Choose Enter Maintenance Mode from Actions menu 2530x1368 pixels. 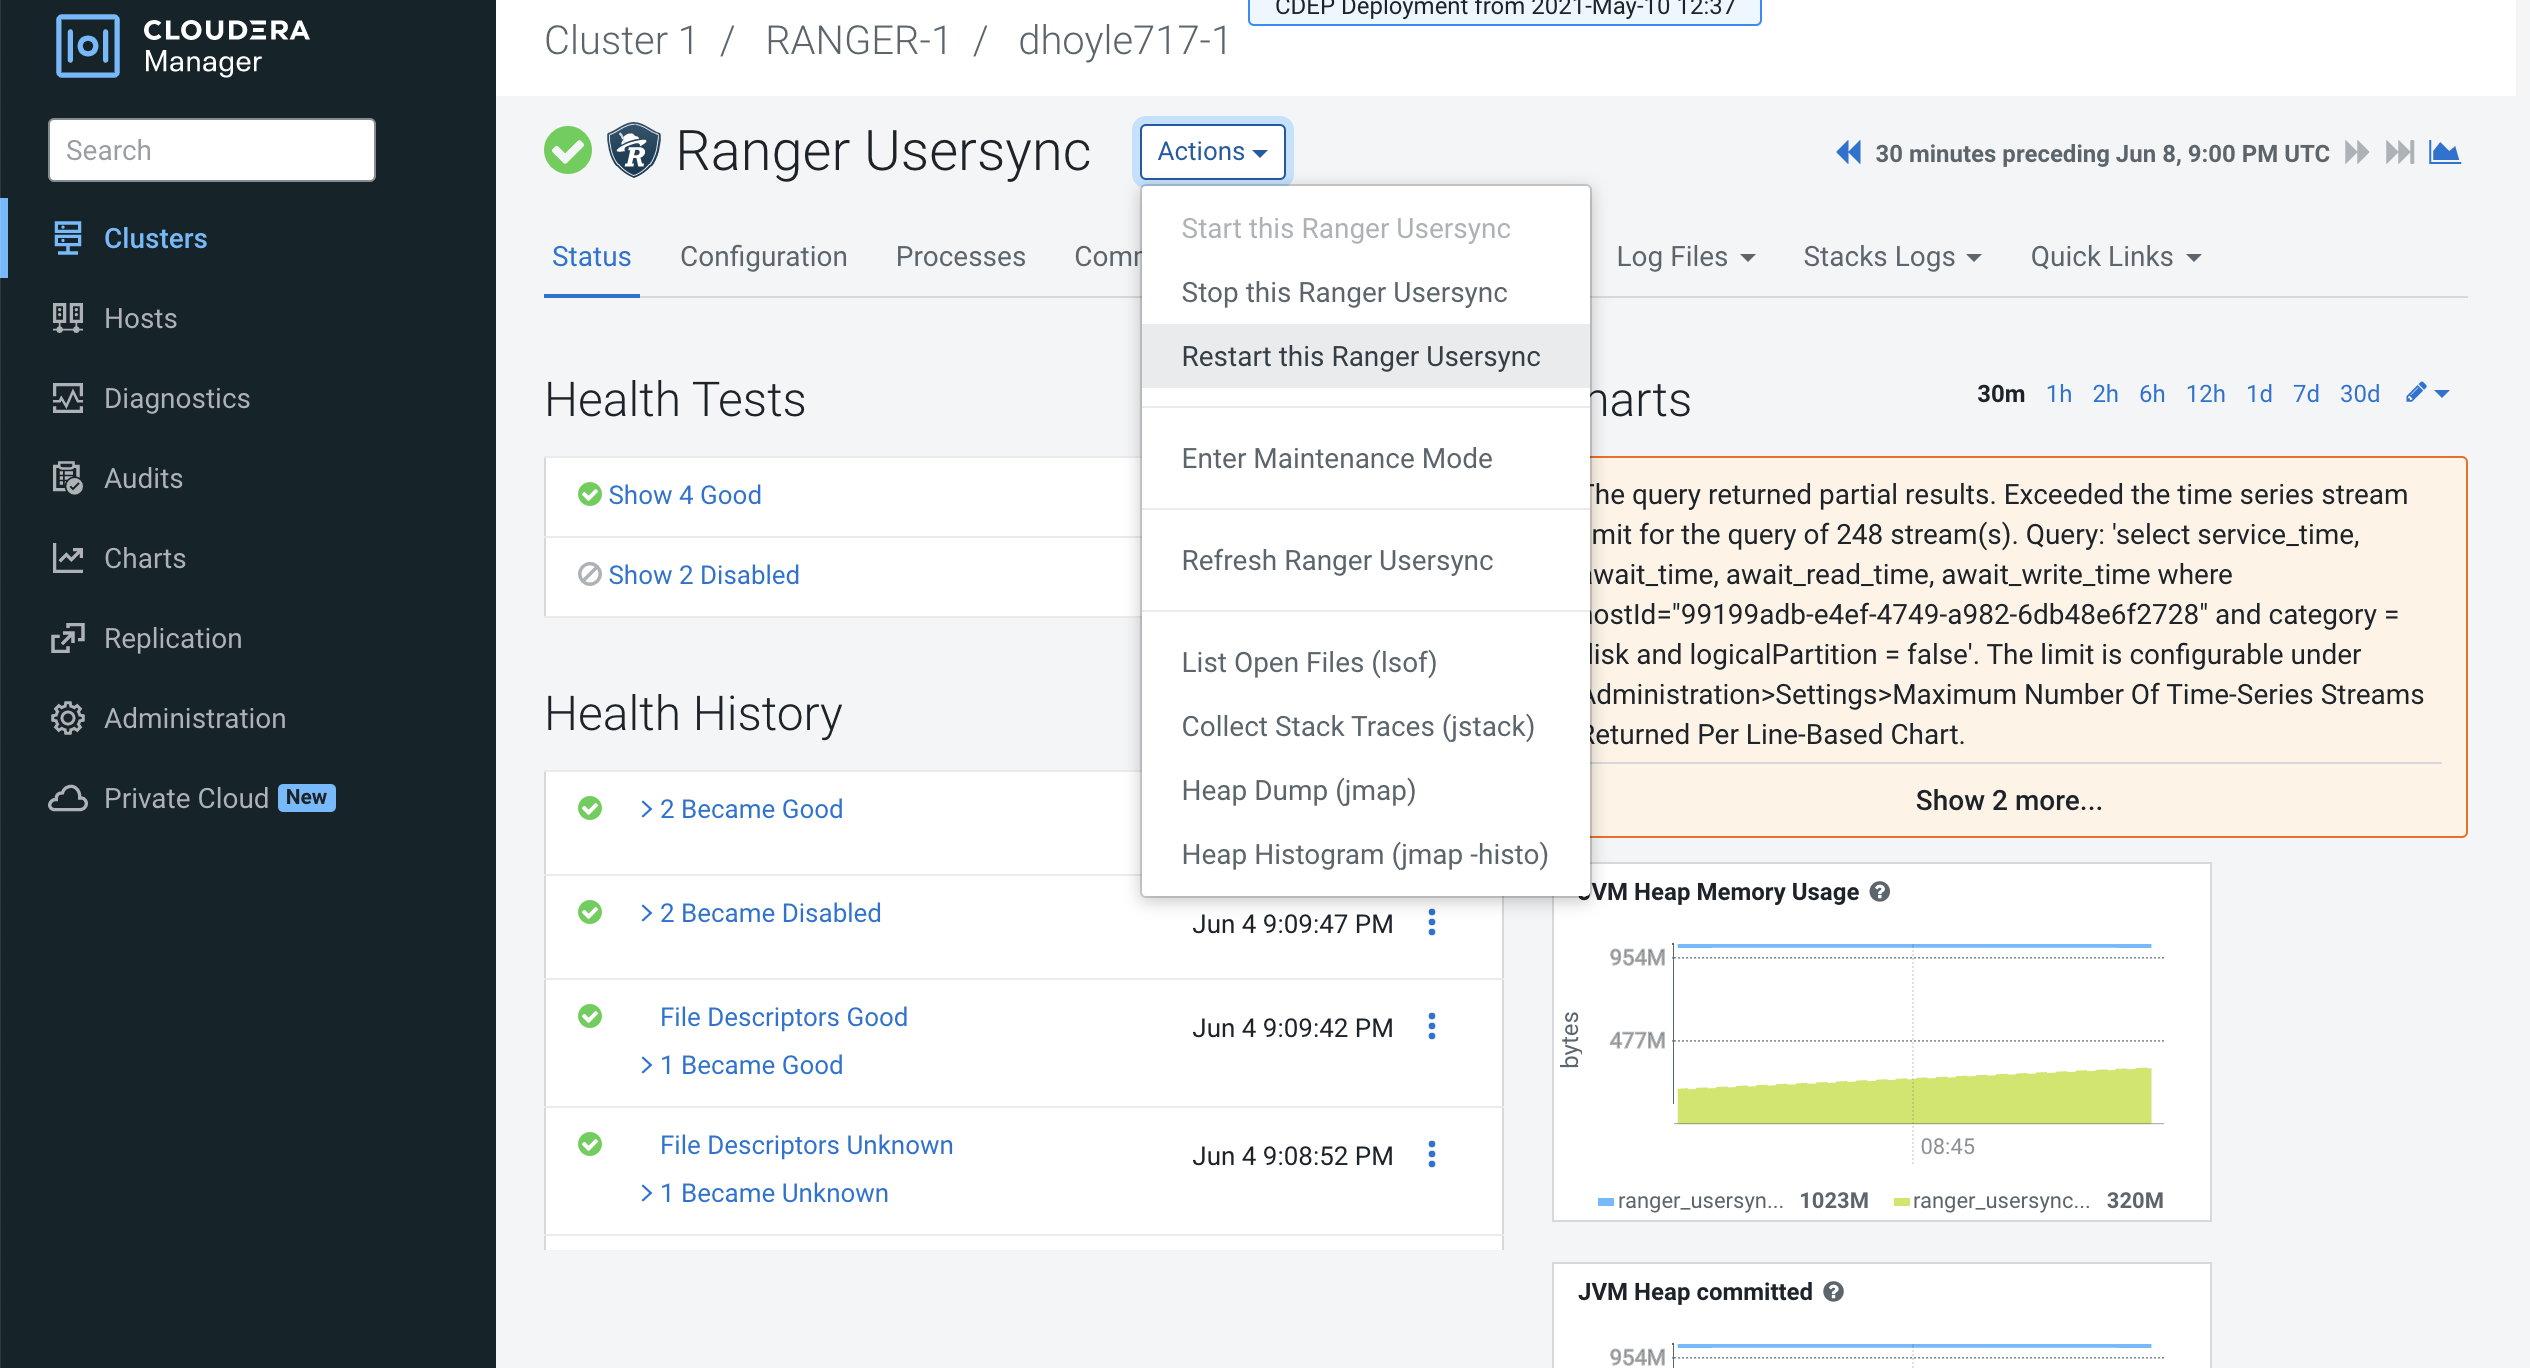1336,459
